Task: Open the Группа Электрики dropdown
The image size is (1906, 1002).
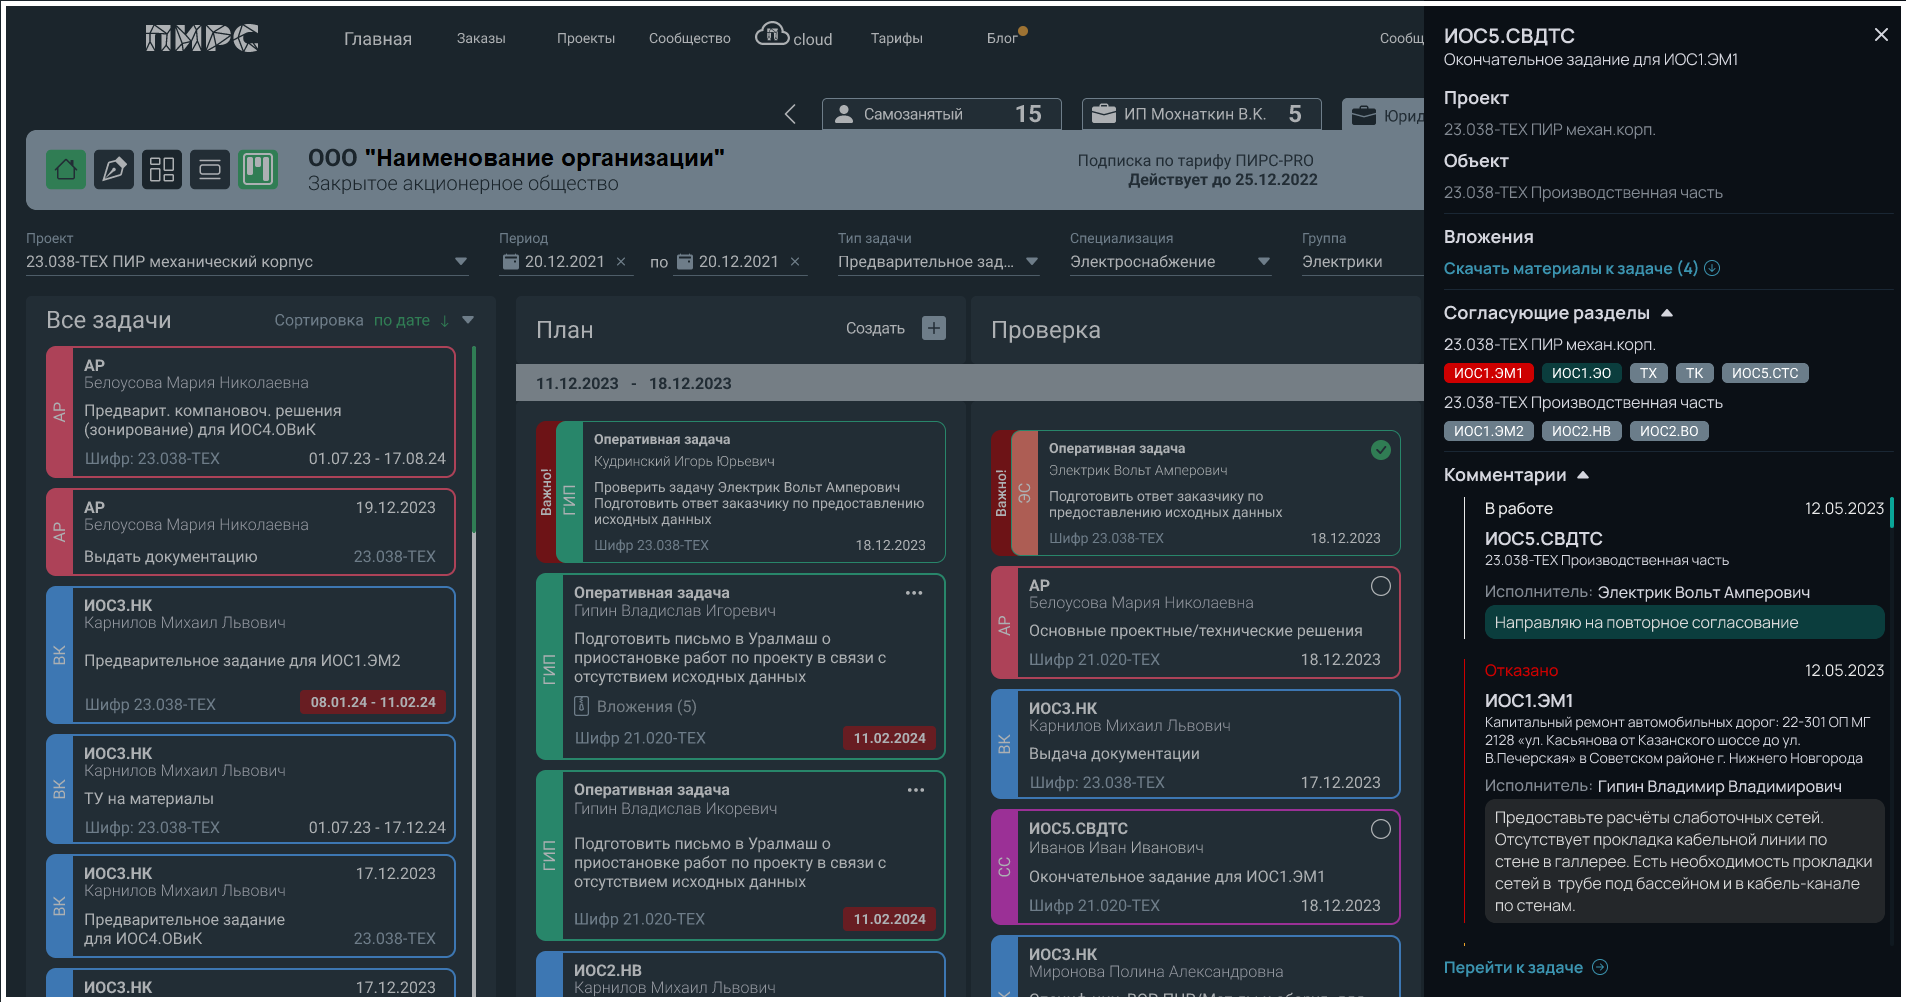Action: [1362, 262]
